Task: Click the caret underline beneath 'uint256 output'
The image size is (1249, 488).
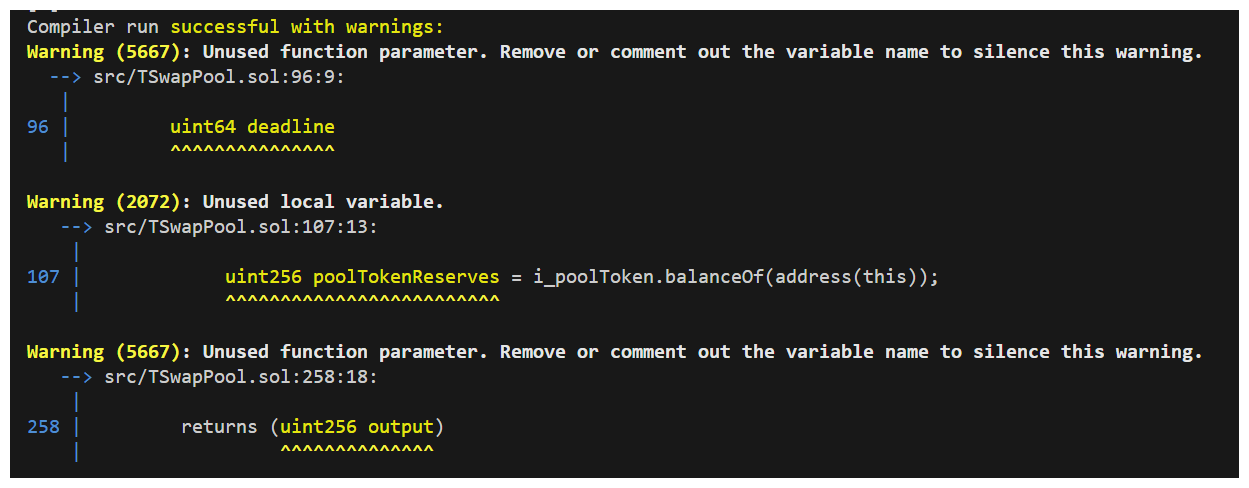Action: [357, 450]
